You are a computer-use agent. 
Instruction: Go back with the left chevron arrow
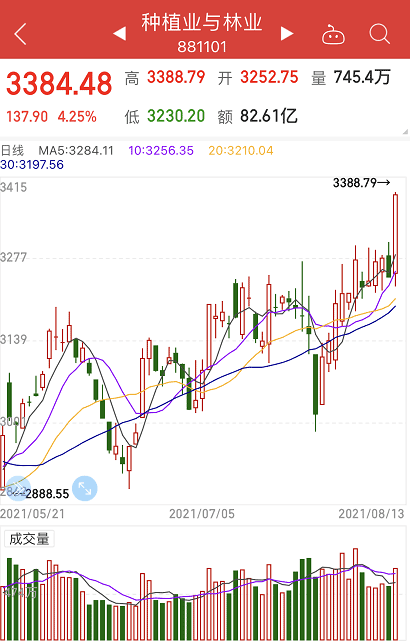(21, 34)
